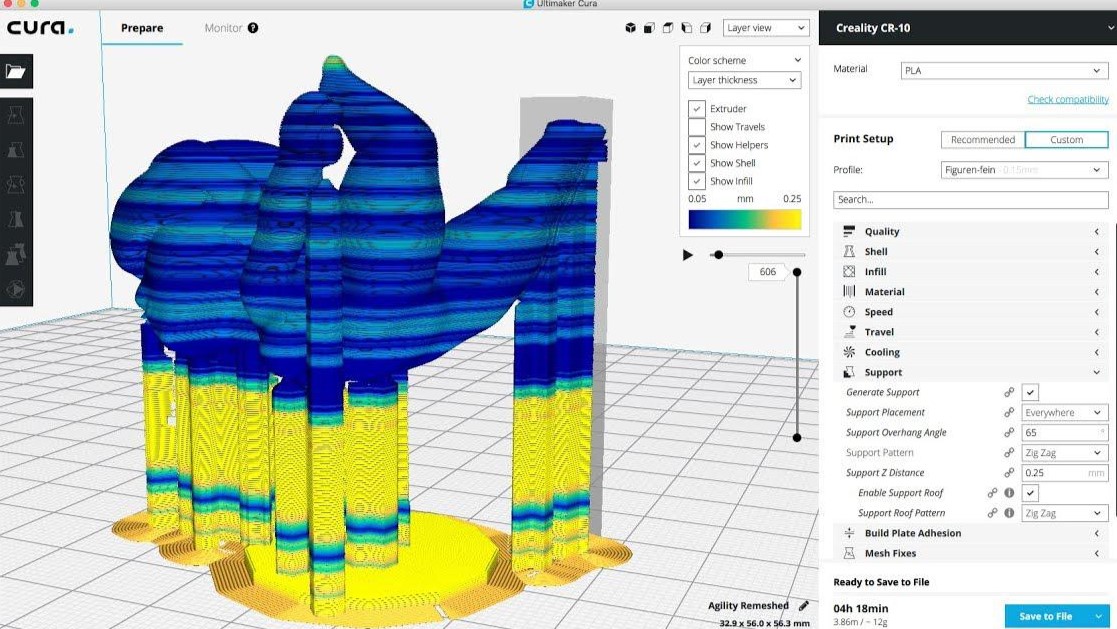1117x629 pixels.
Task: Click link icon beside Support Overhang Angle
Action: point(1009,433)
